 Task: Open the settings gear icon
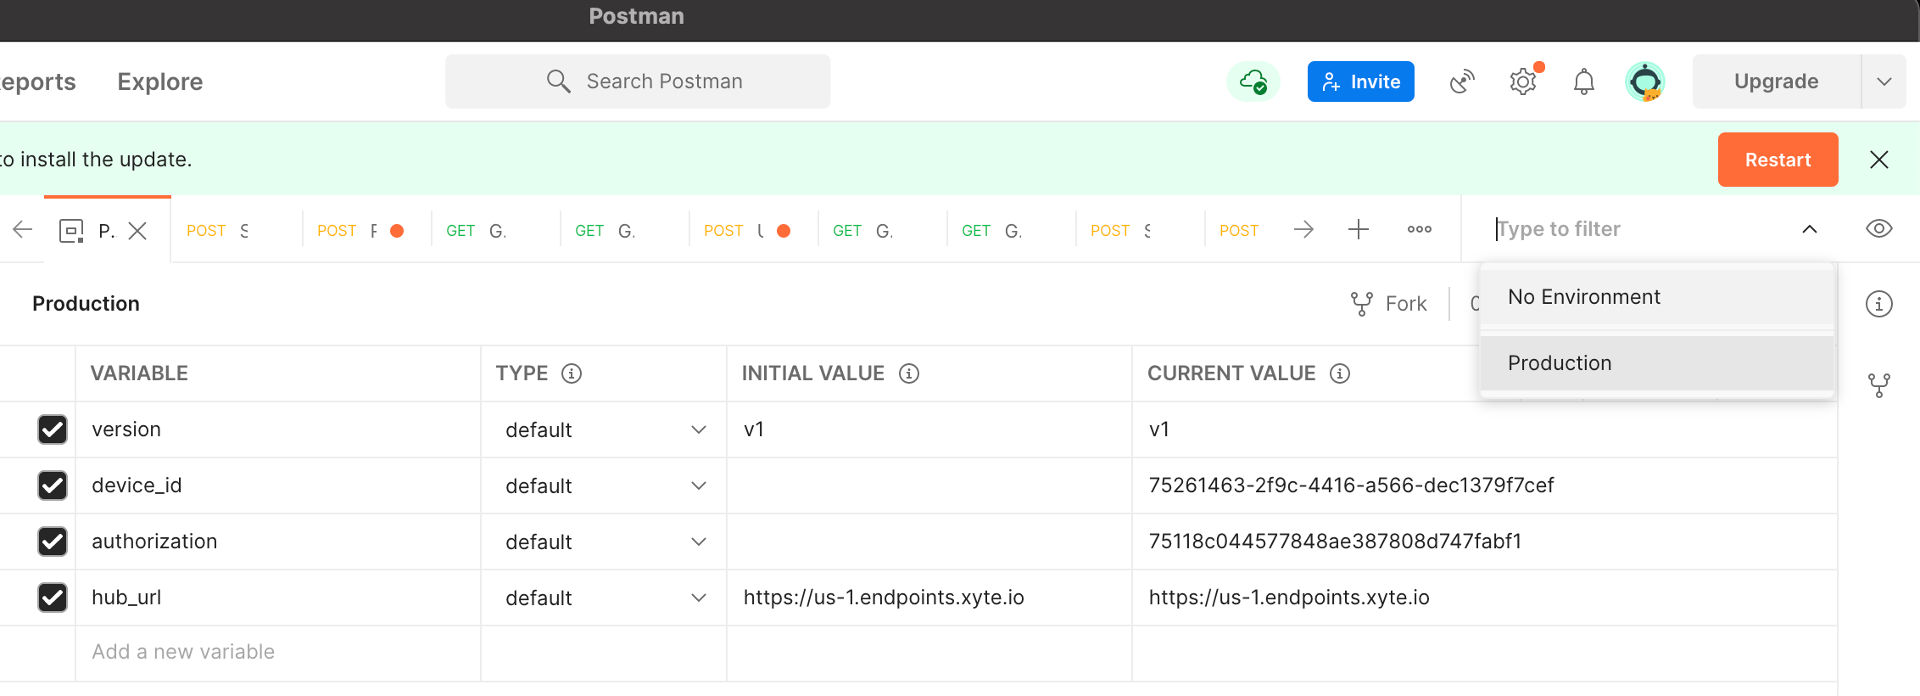[1523, 81]
